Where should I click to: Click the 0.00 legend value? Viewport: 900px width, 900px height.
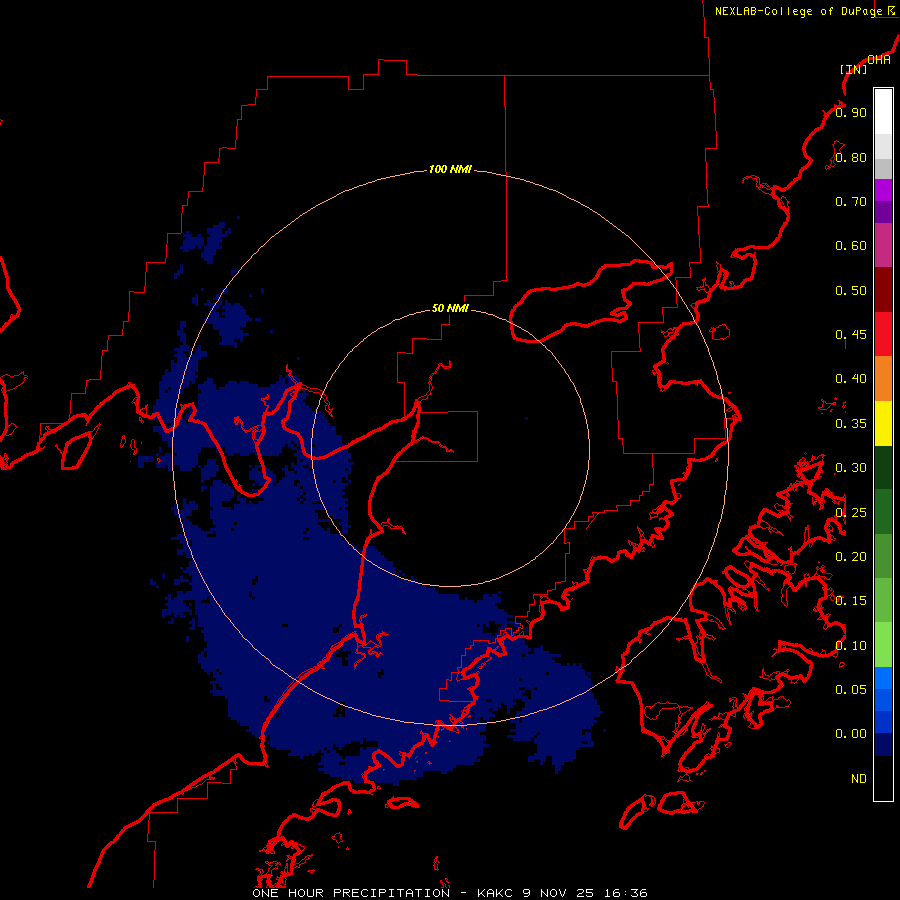(x=851, y=734)
